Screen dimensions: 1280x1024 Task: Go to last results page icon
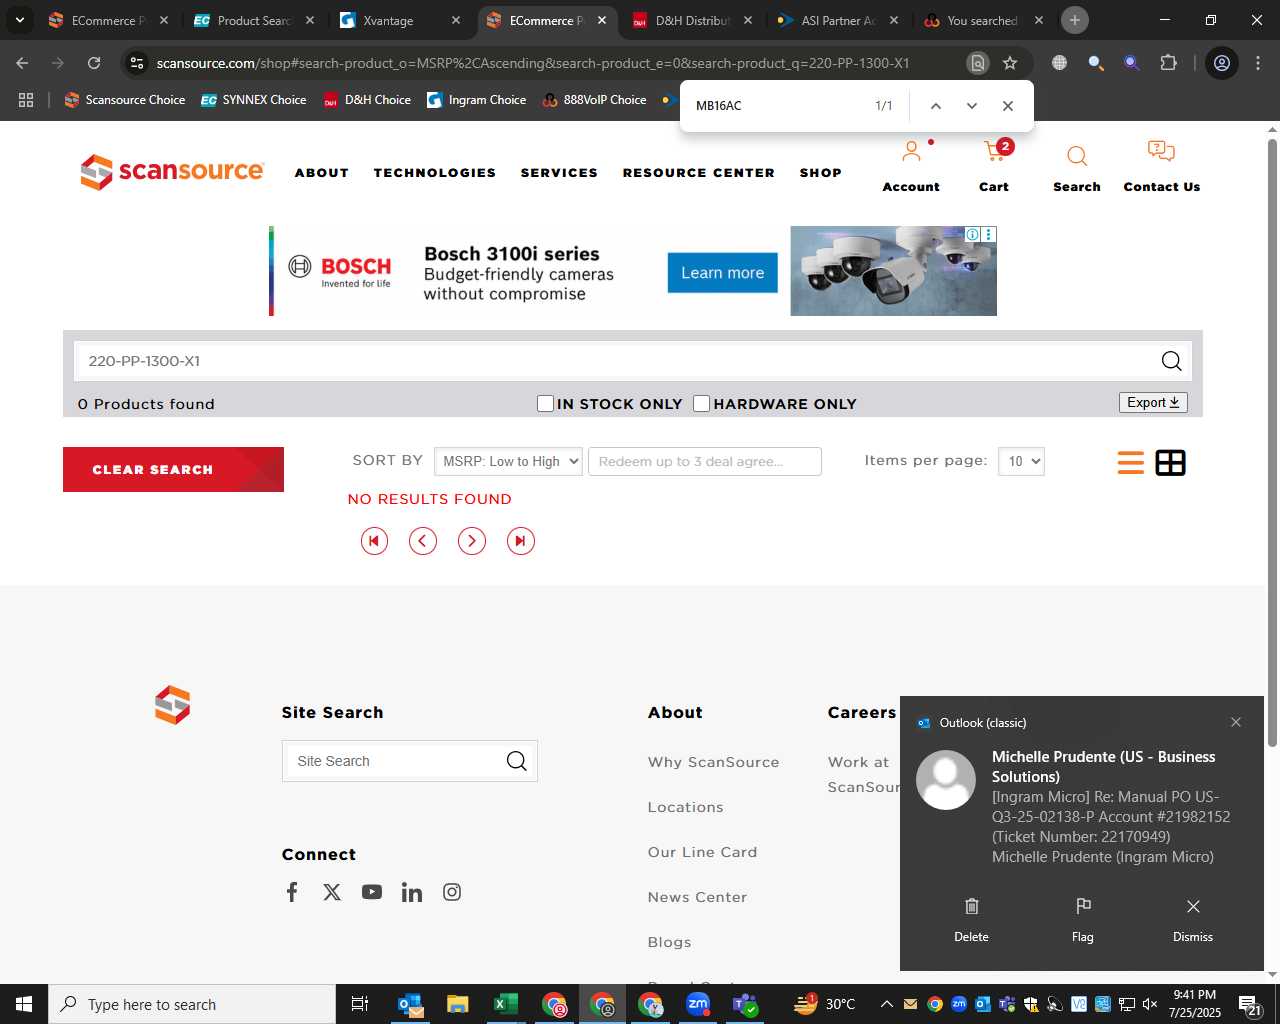[x=521, y=541]
